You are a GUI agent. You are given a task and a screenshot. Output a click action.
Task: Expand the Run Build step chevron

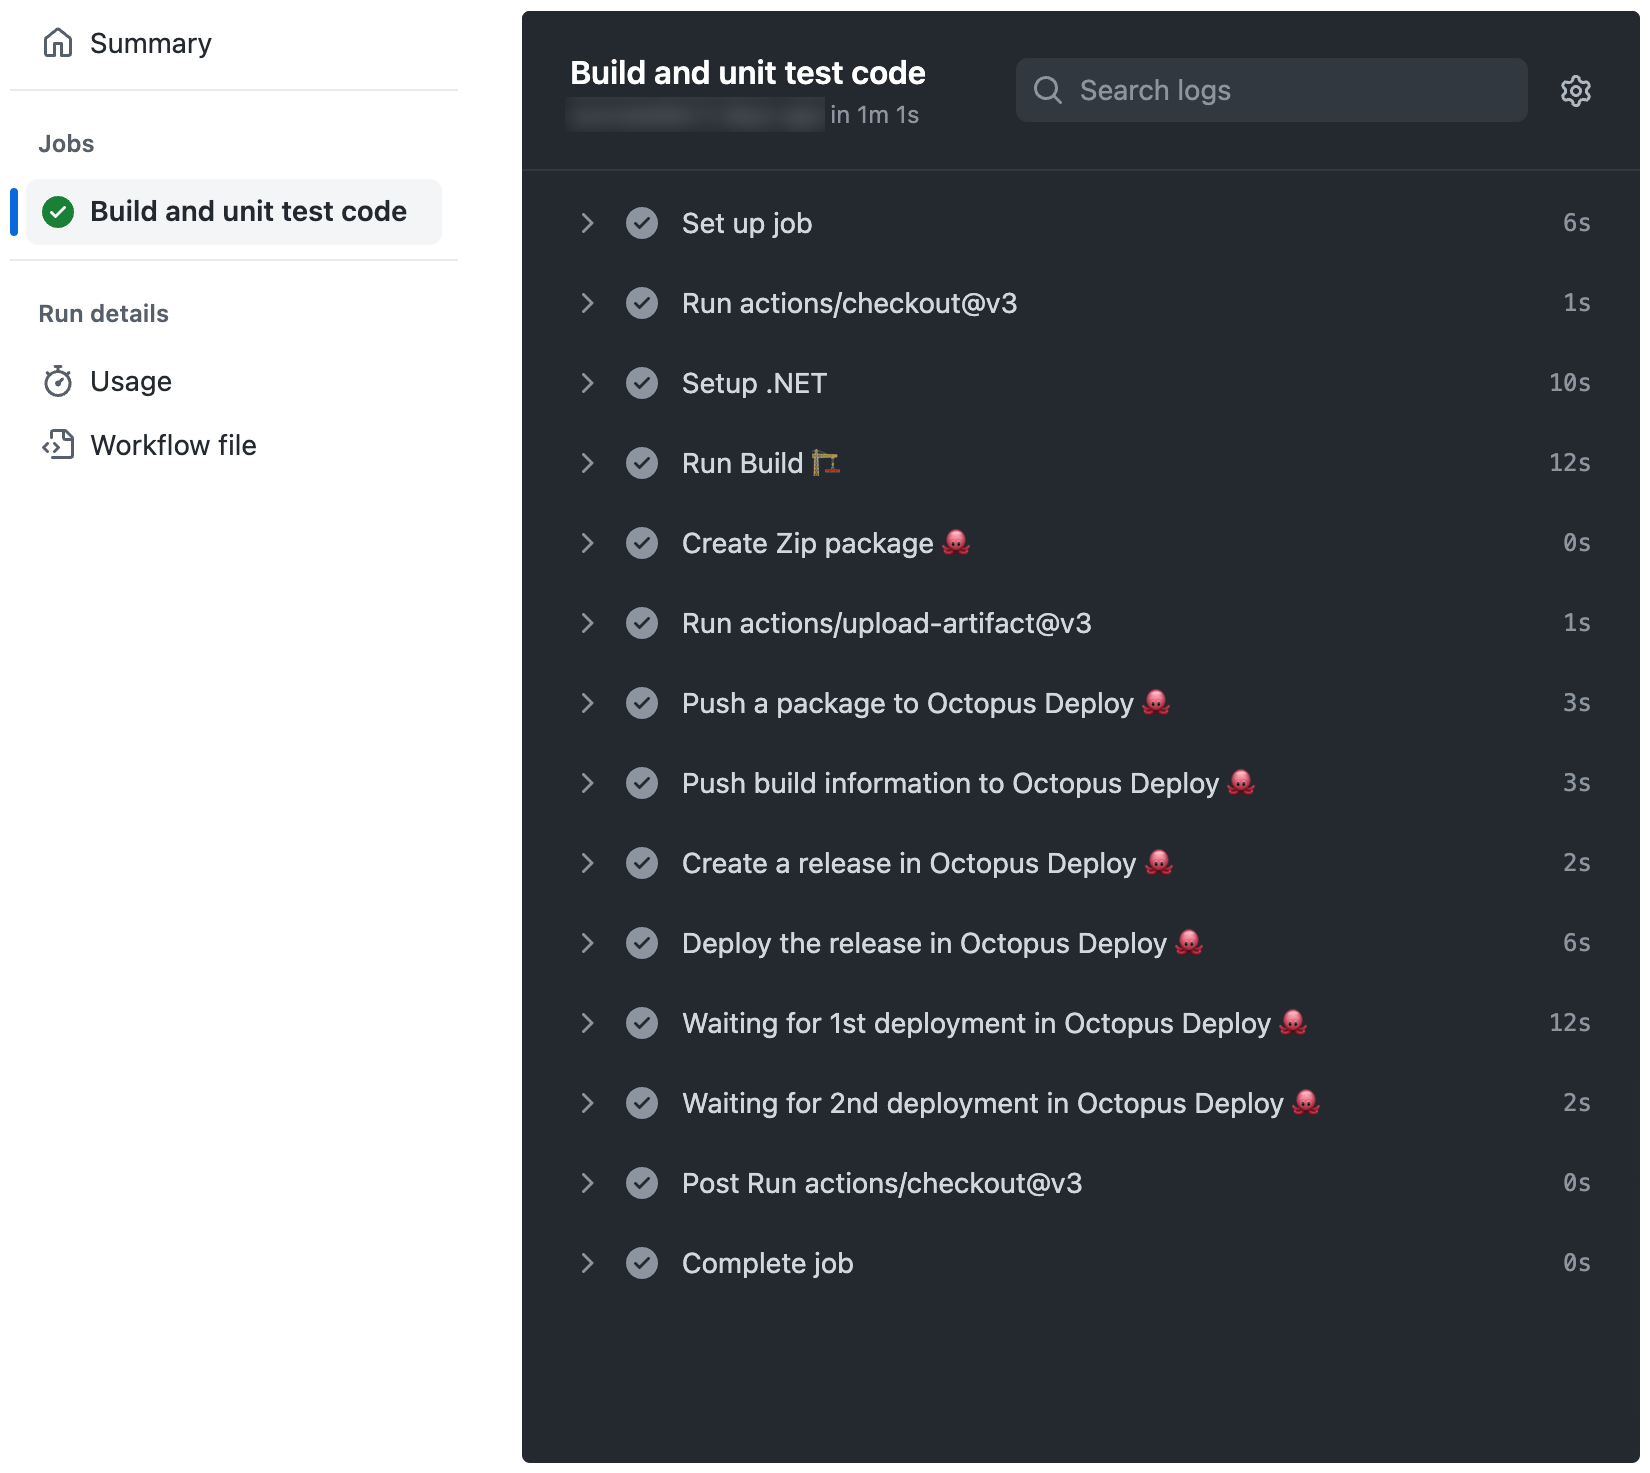click(588, 463)
